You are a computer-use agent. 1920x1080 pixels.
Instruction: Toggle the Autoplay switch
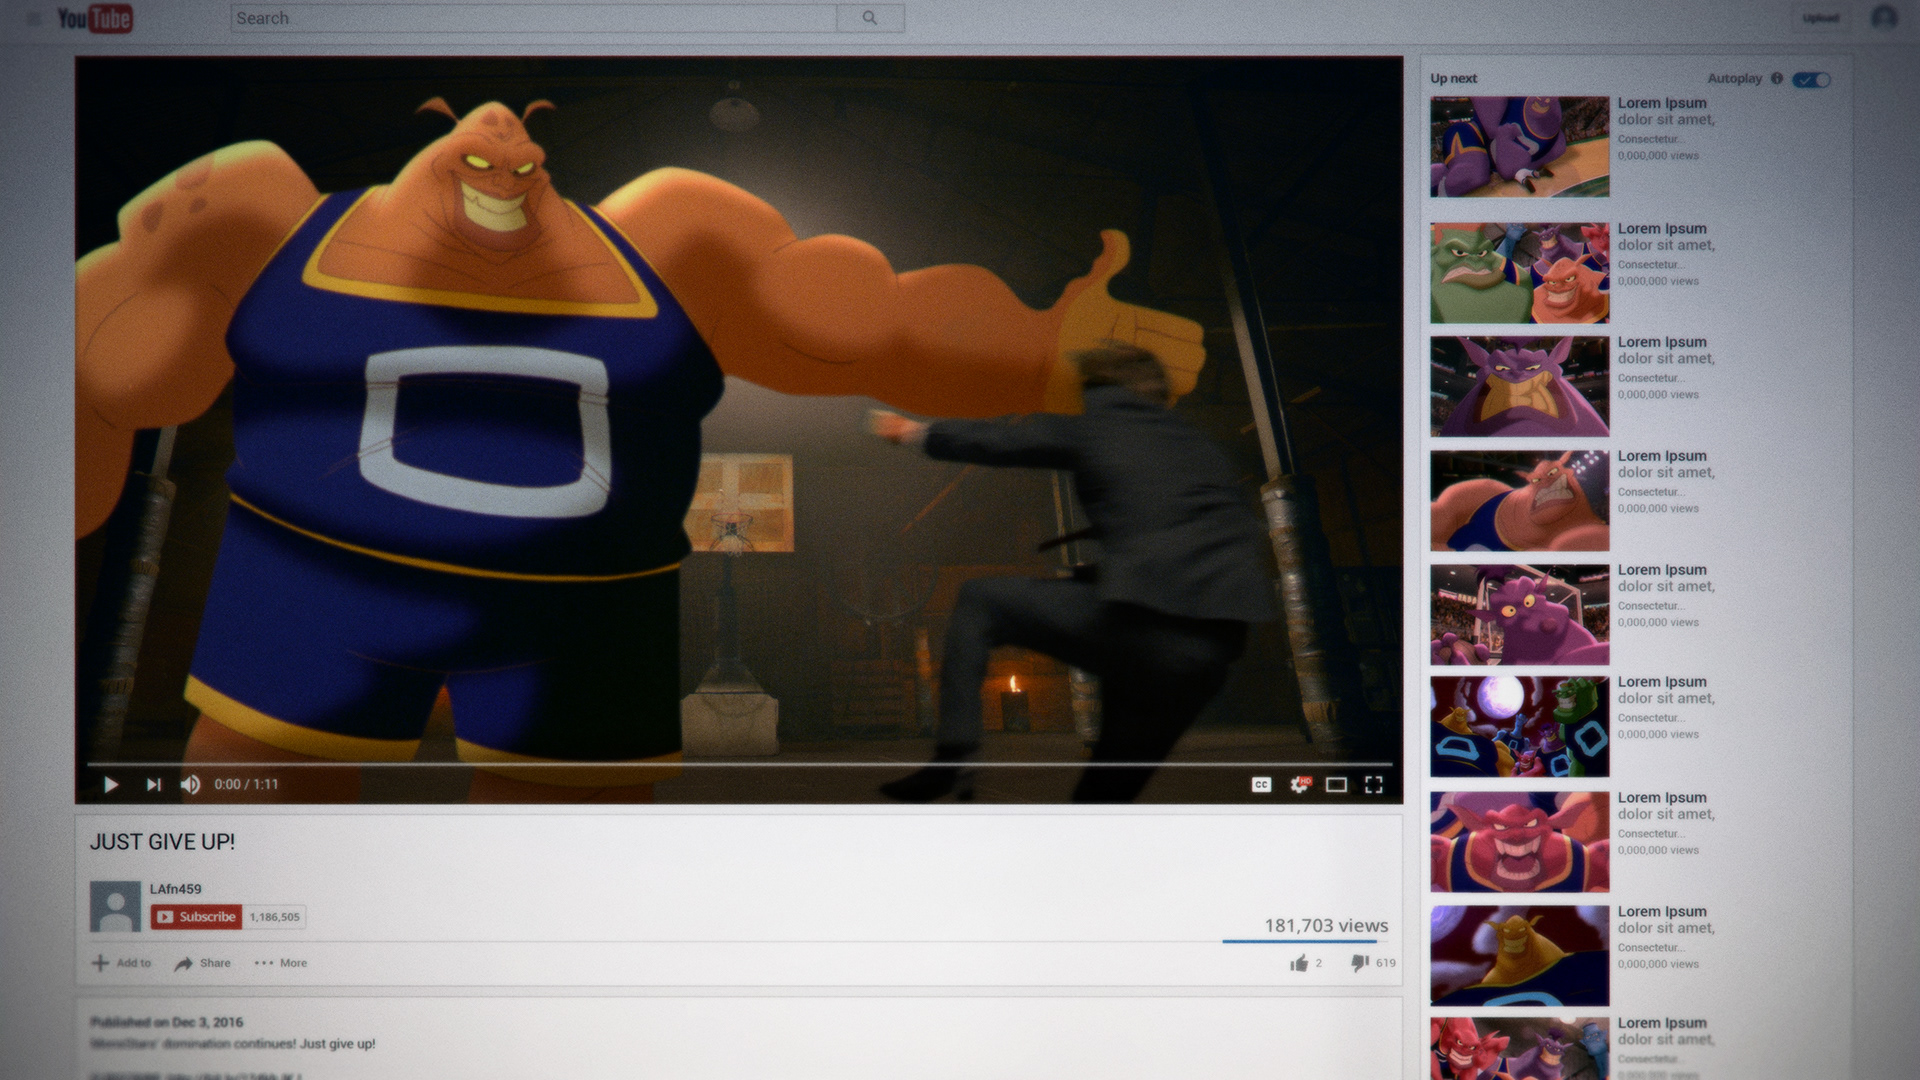click(x=1811, y=79)
